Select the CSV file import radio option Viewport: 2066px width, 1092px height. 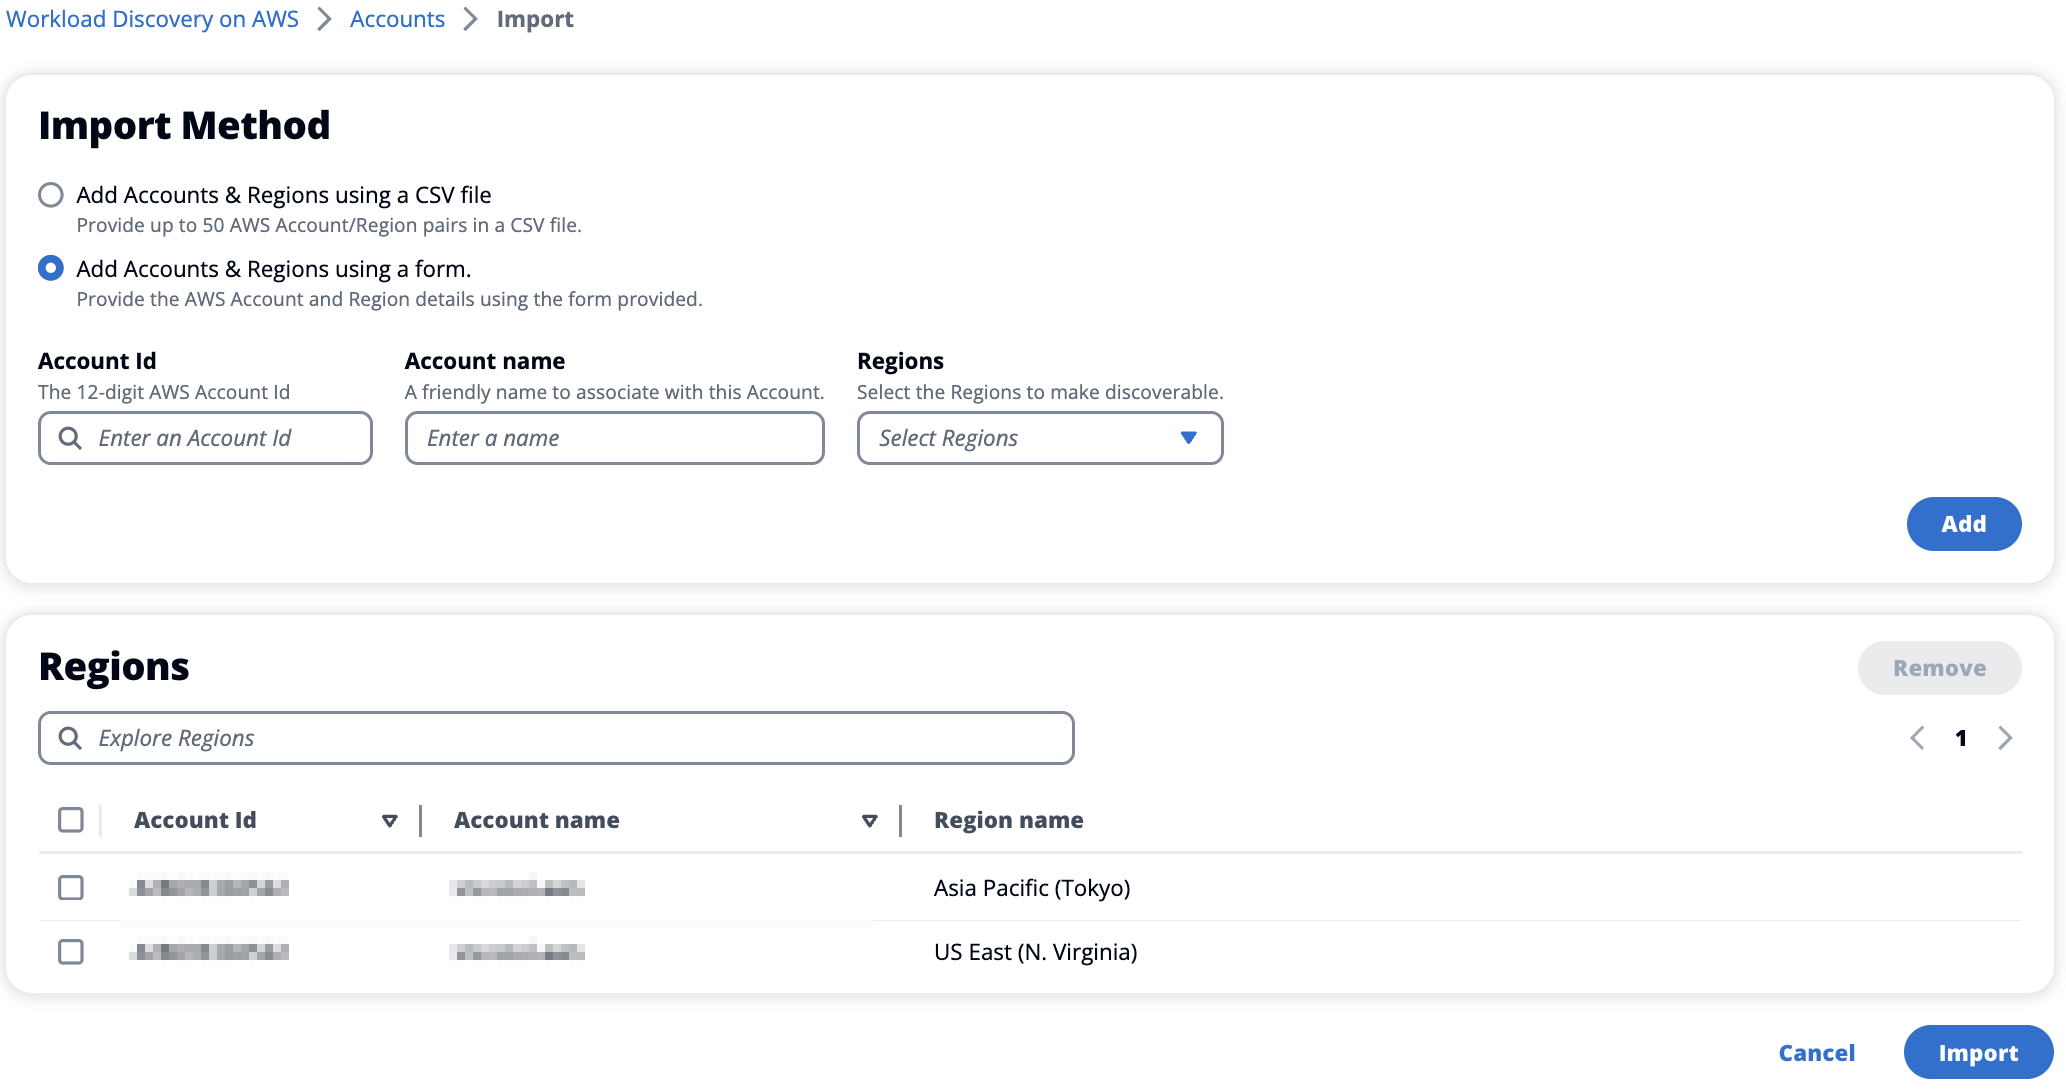pos(51,195)
